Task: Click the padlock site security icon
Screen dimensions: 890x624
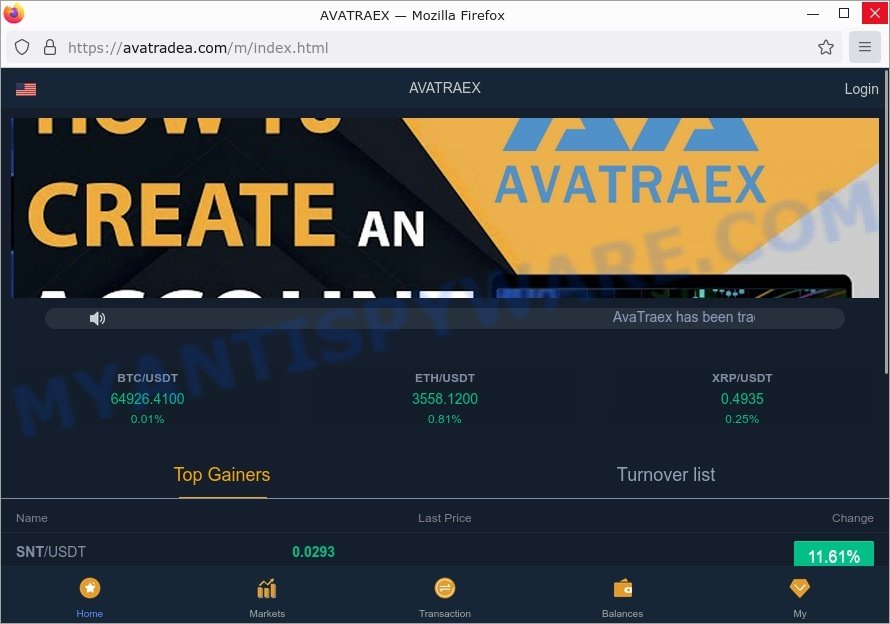Action: (x=50, y=47)
